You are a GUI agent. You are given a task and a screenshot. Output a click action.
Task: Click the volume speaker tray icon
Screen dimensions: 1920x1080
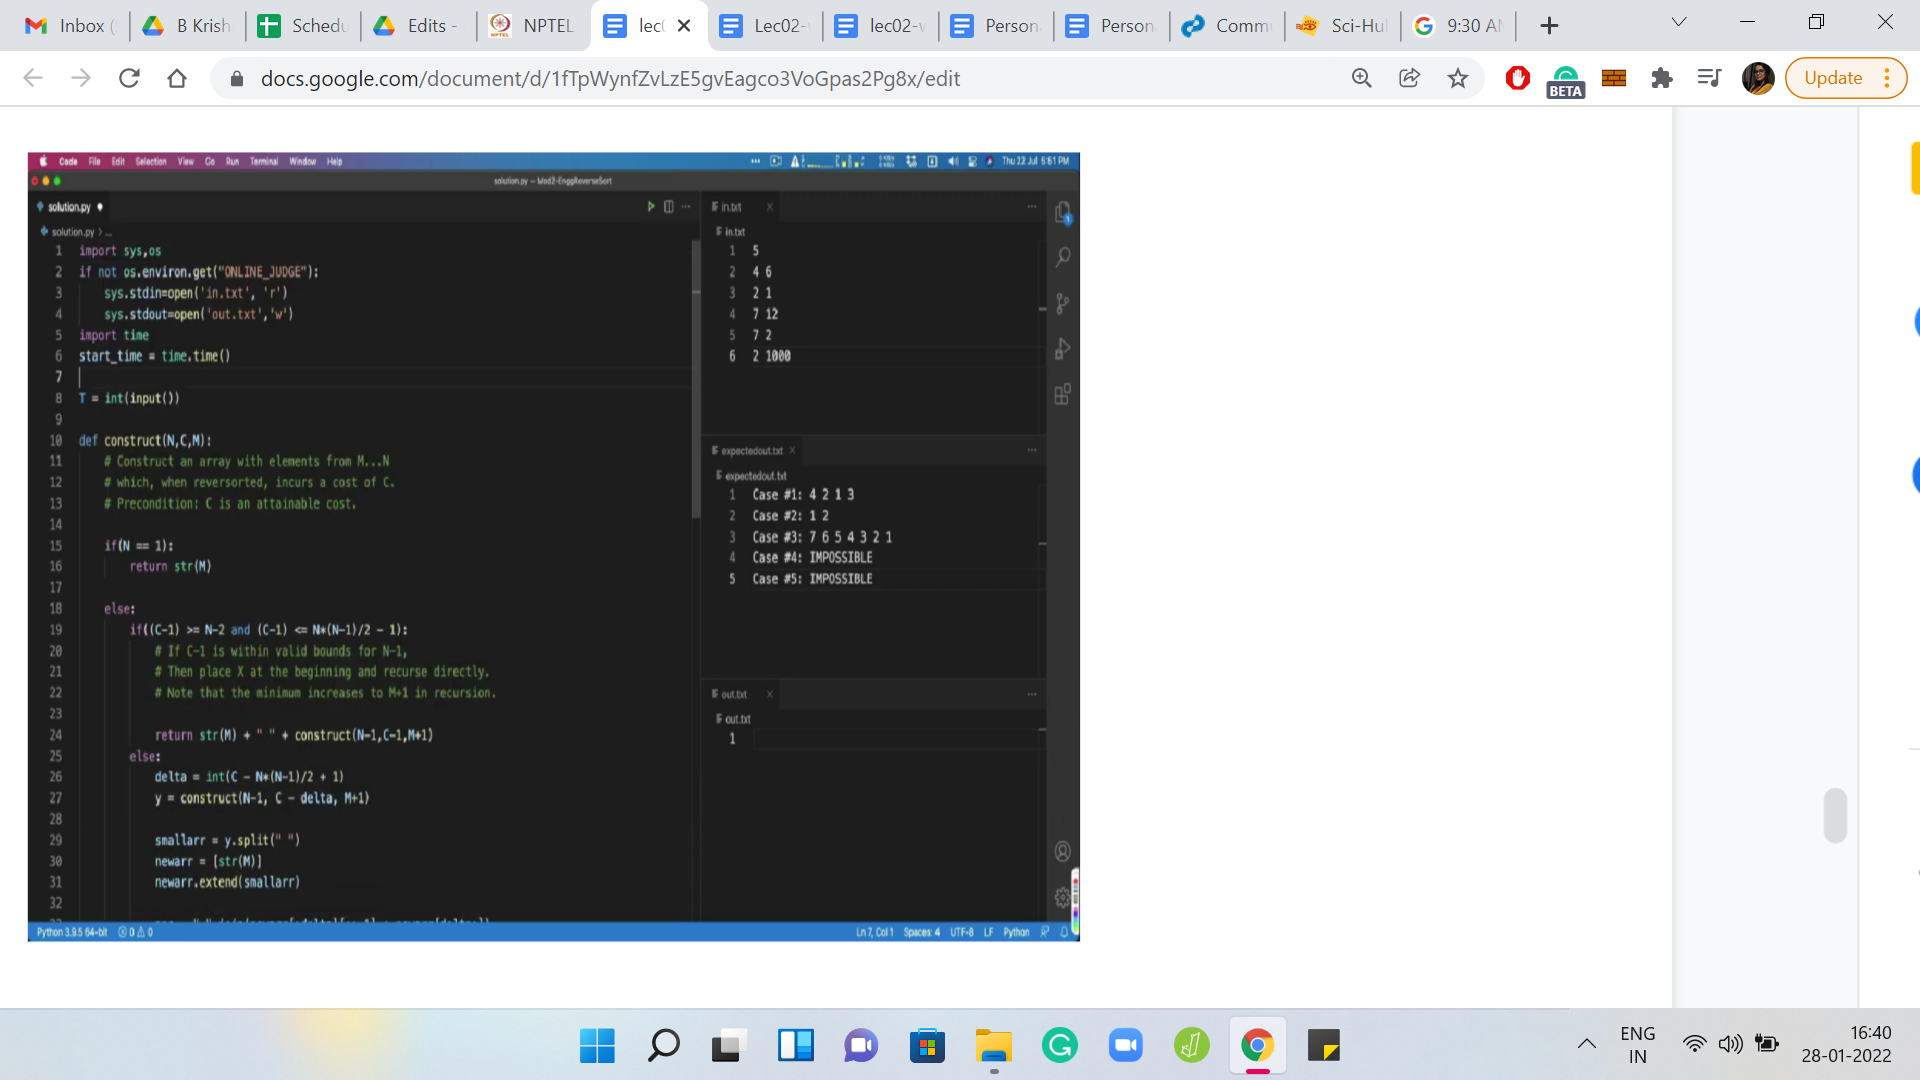coord(1730,1044)
